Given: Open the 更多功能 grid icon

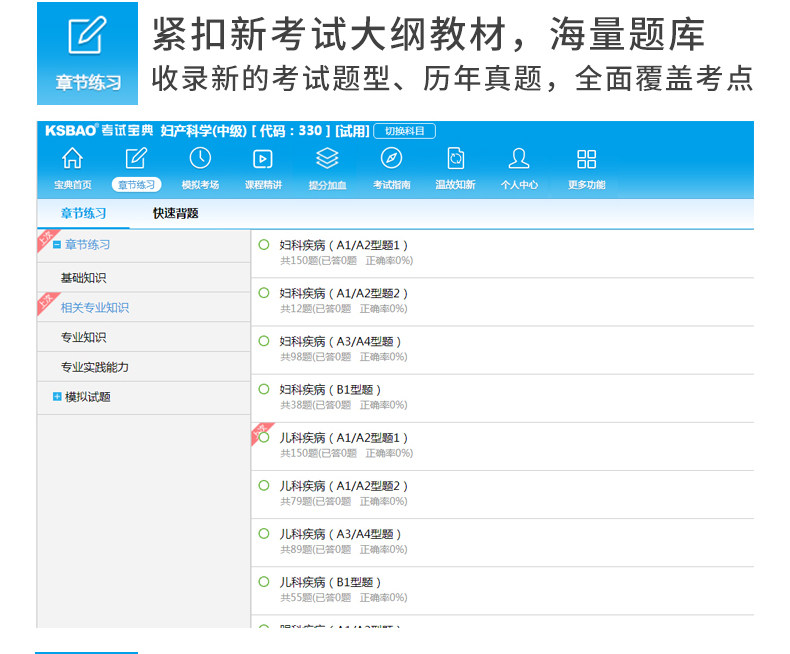Looking at the screenshot, I should click(586, 159).
